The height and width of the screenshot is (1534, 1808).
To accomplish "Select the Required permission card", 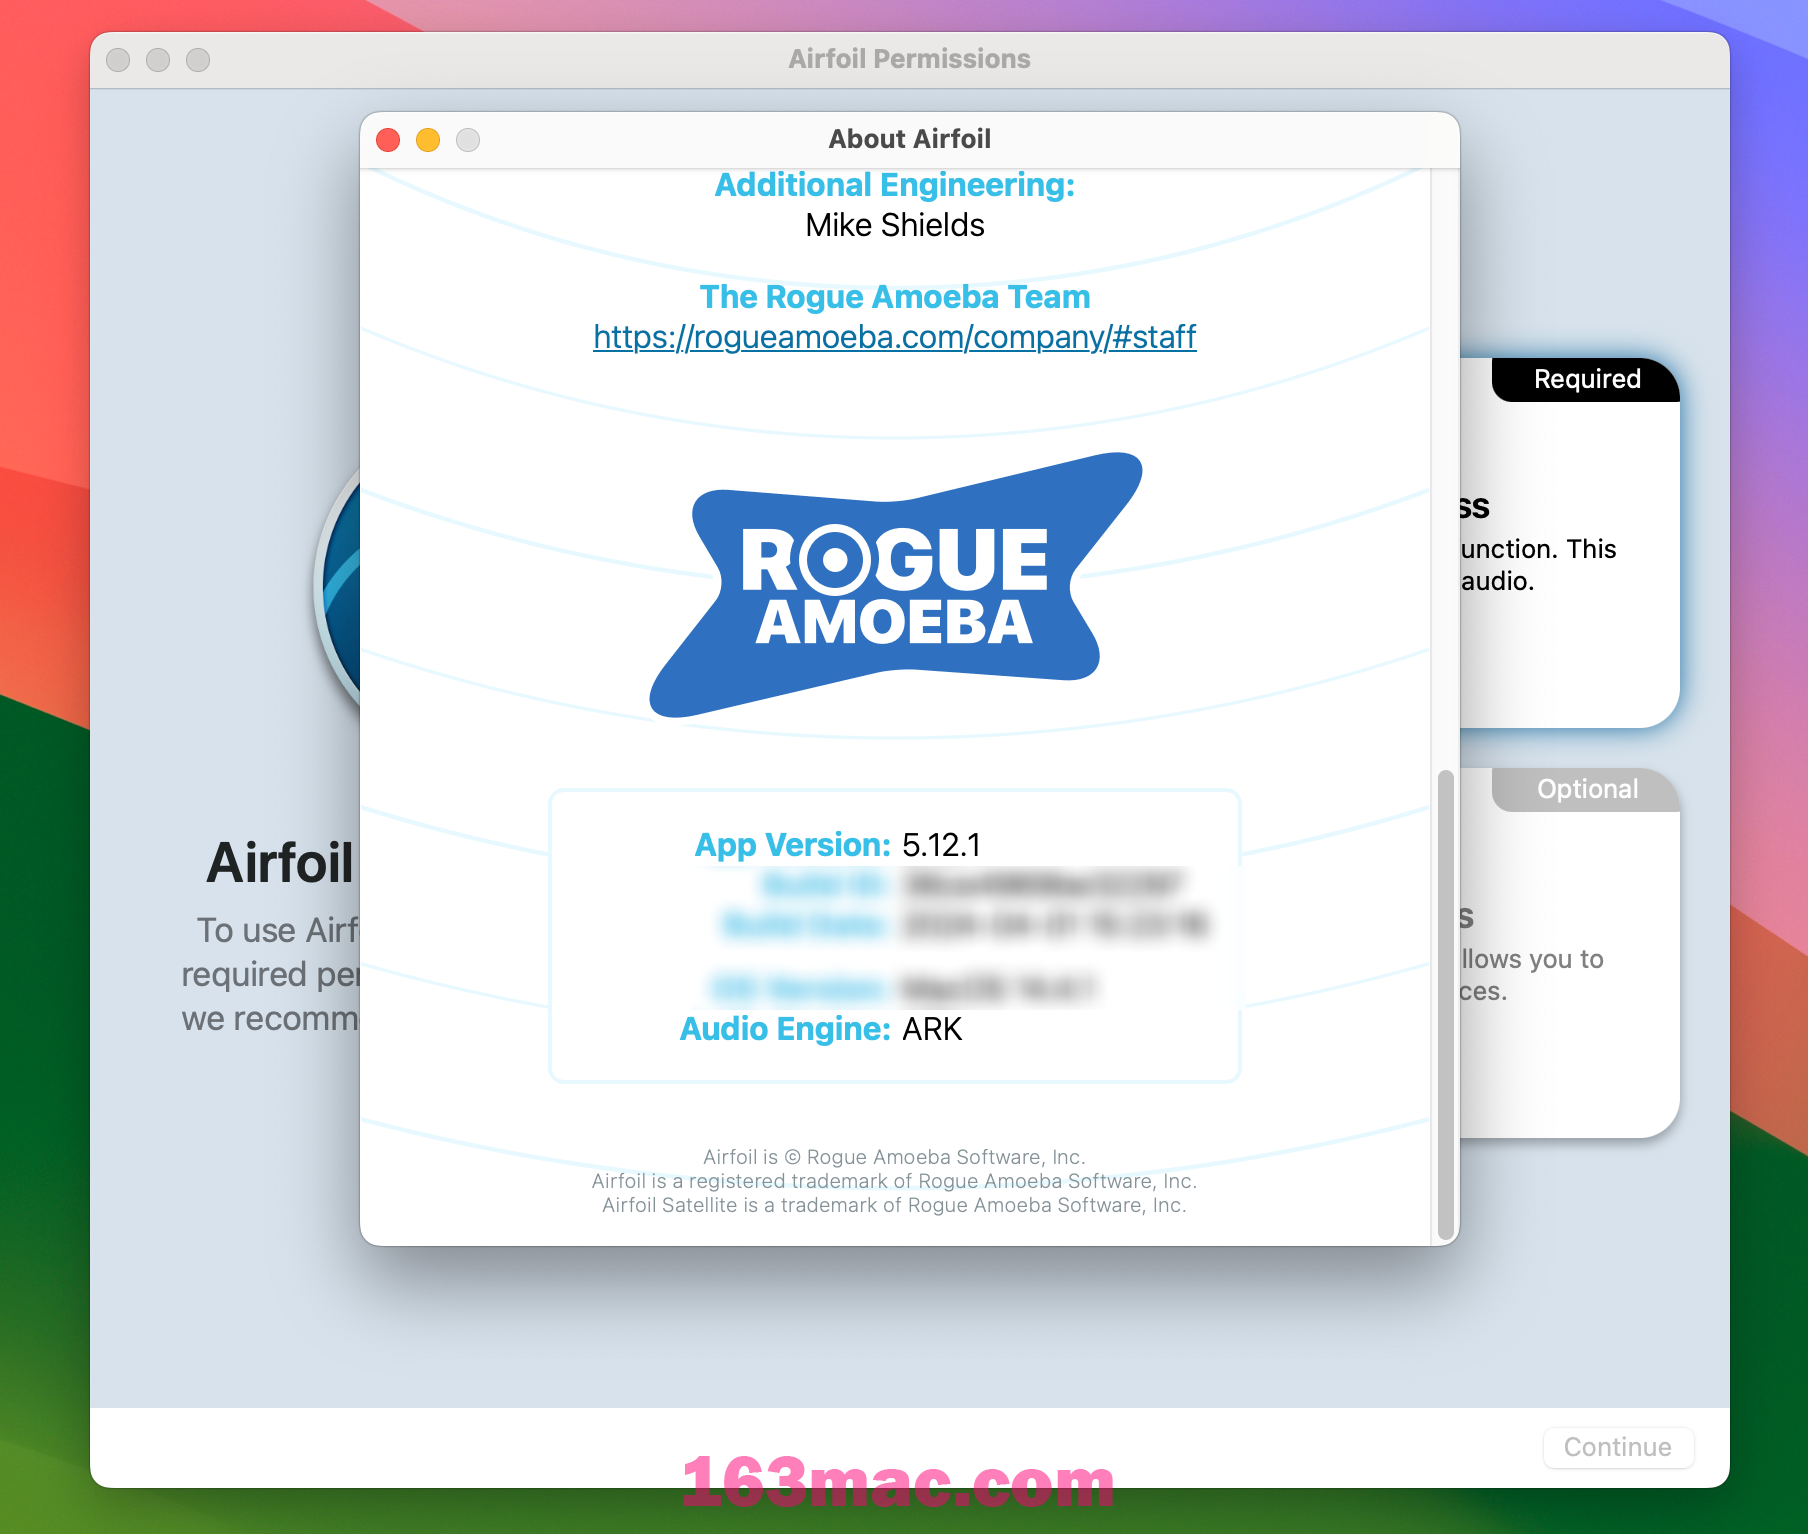I will (1570, 543).
